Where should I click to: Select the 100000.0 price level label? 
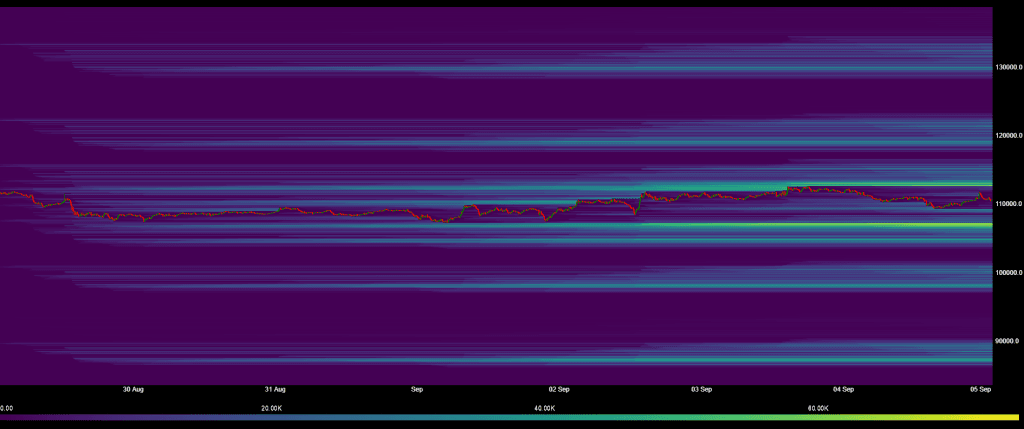pyautogui.click(x=1008, y=272)
